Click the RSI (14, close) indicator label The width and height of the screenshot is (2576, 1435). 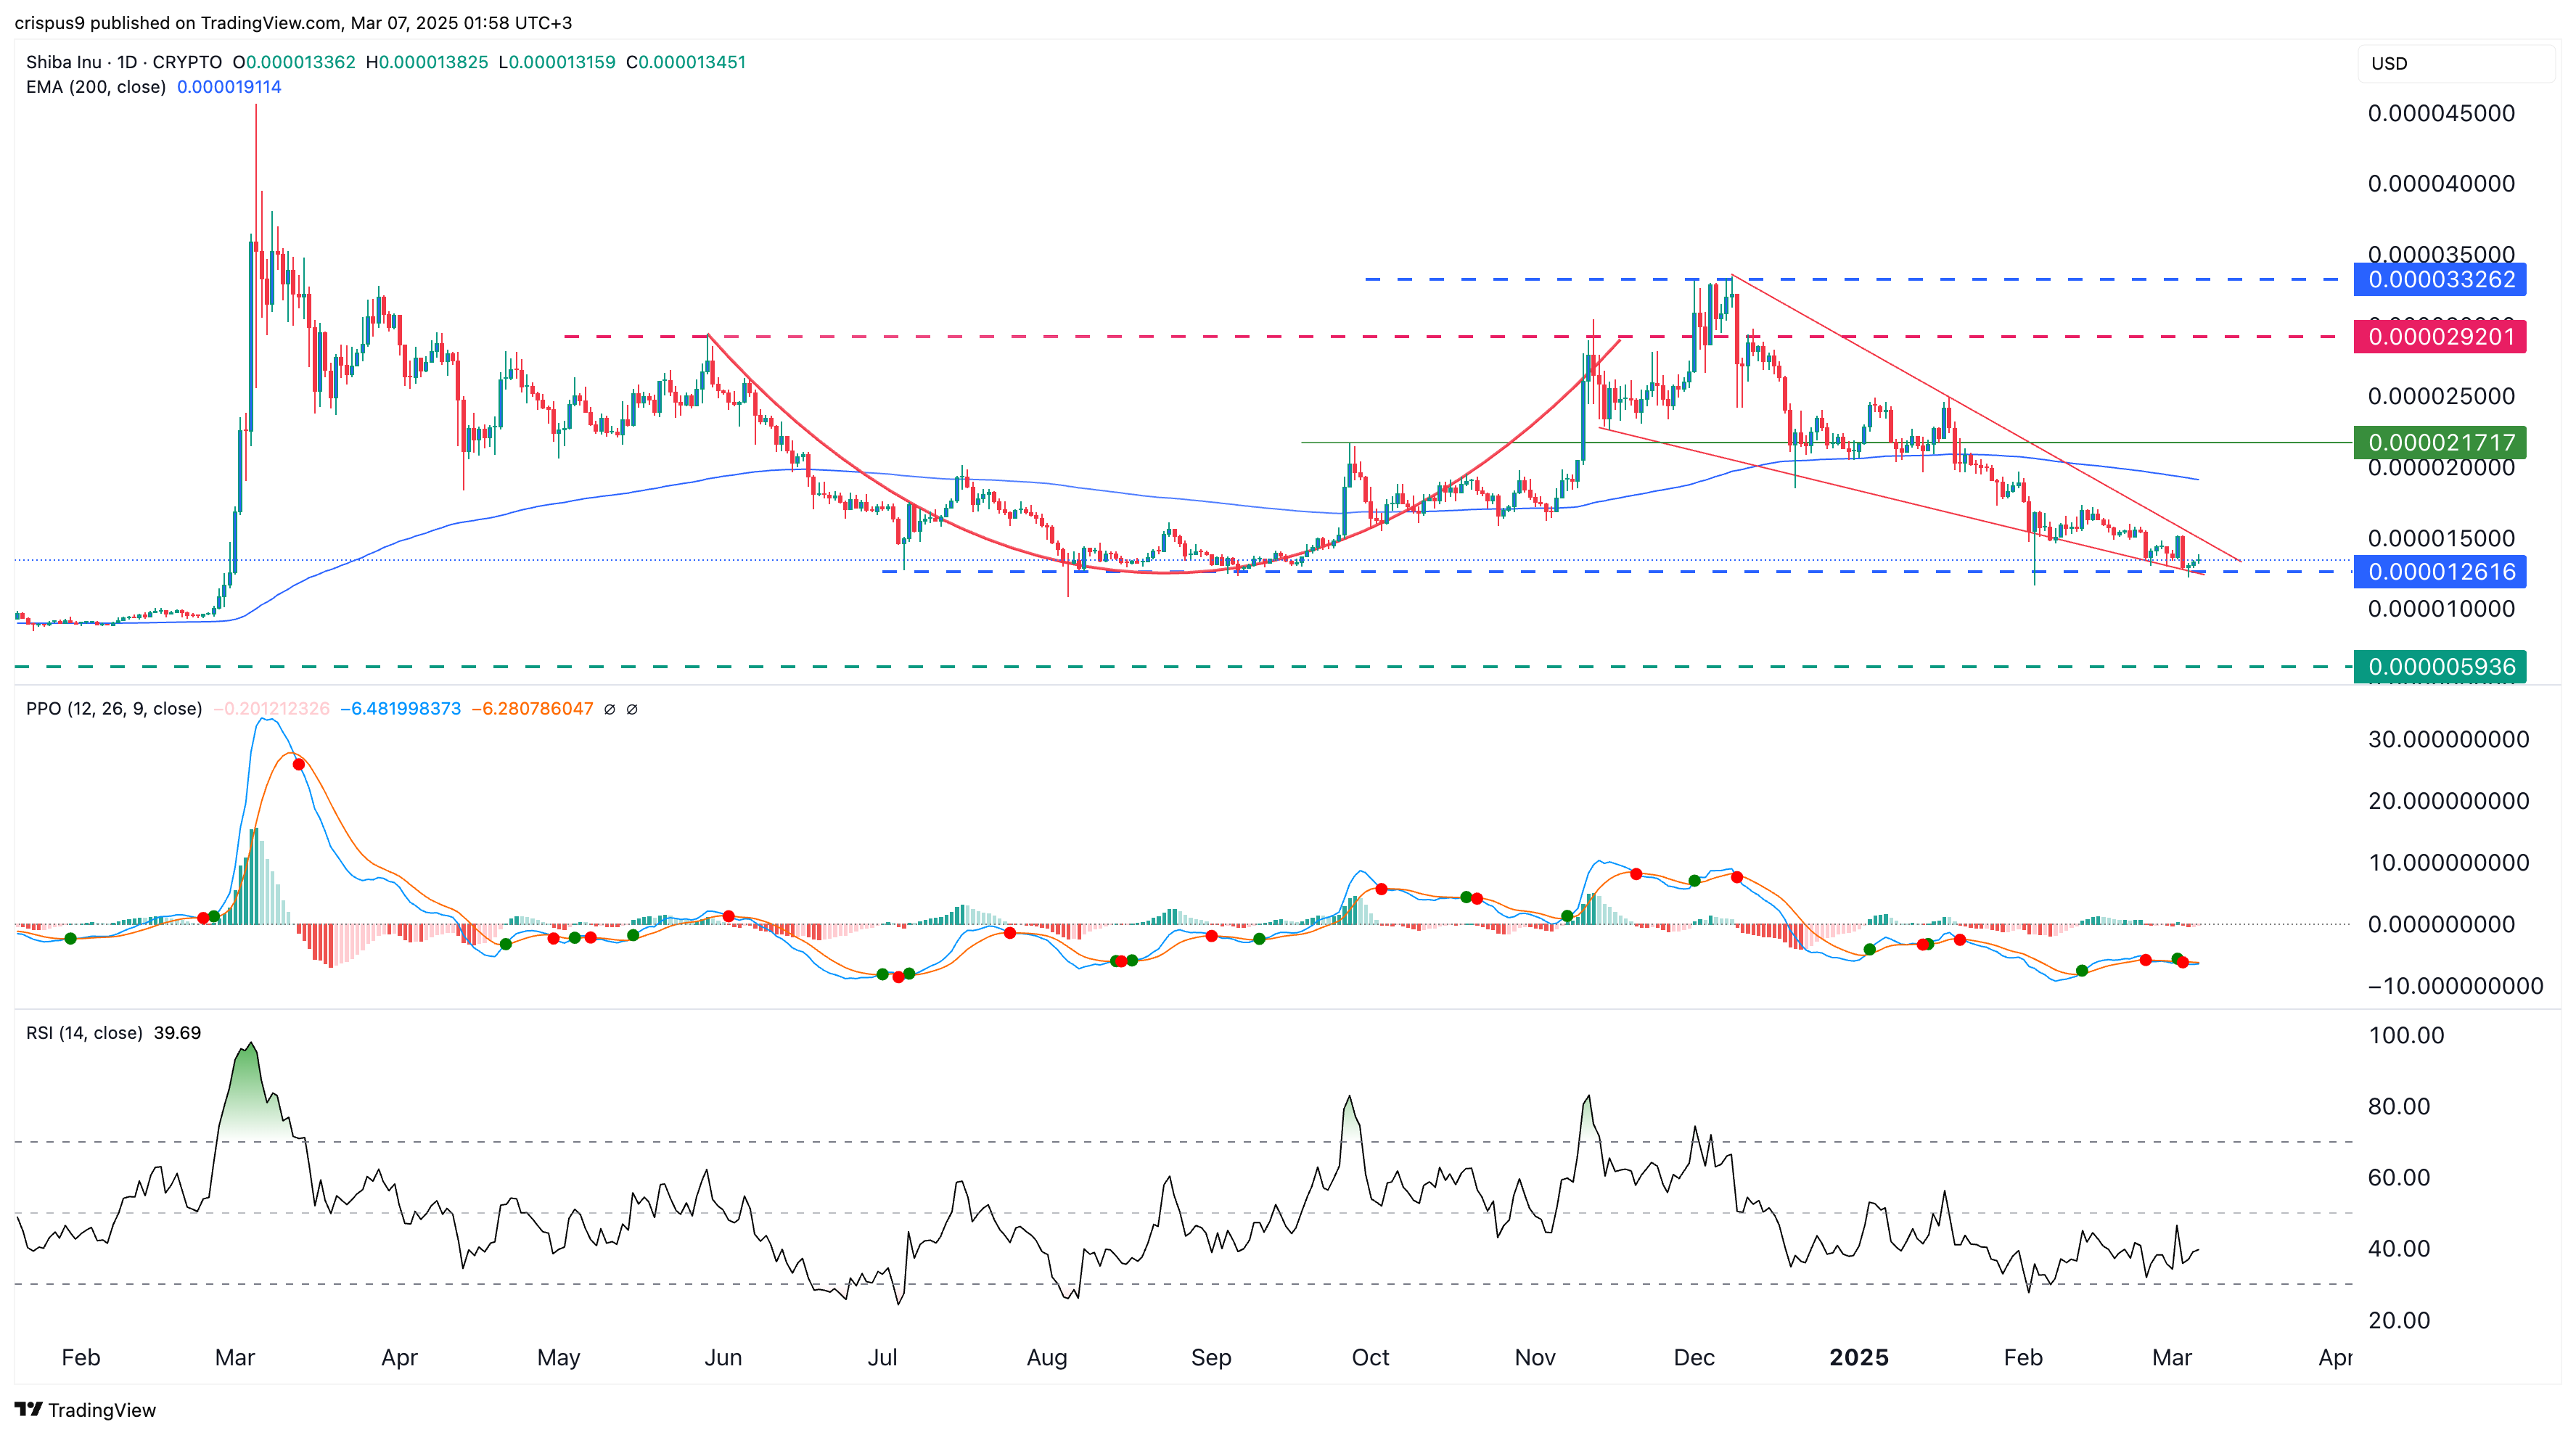pos(84,1033)
